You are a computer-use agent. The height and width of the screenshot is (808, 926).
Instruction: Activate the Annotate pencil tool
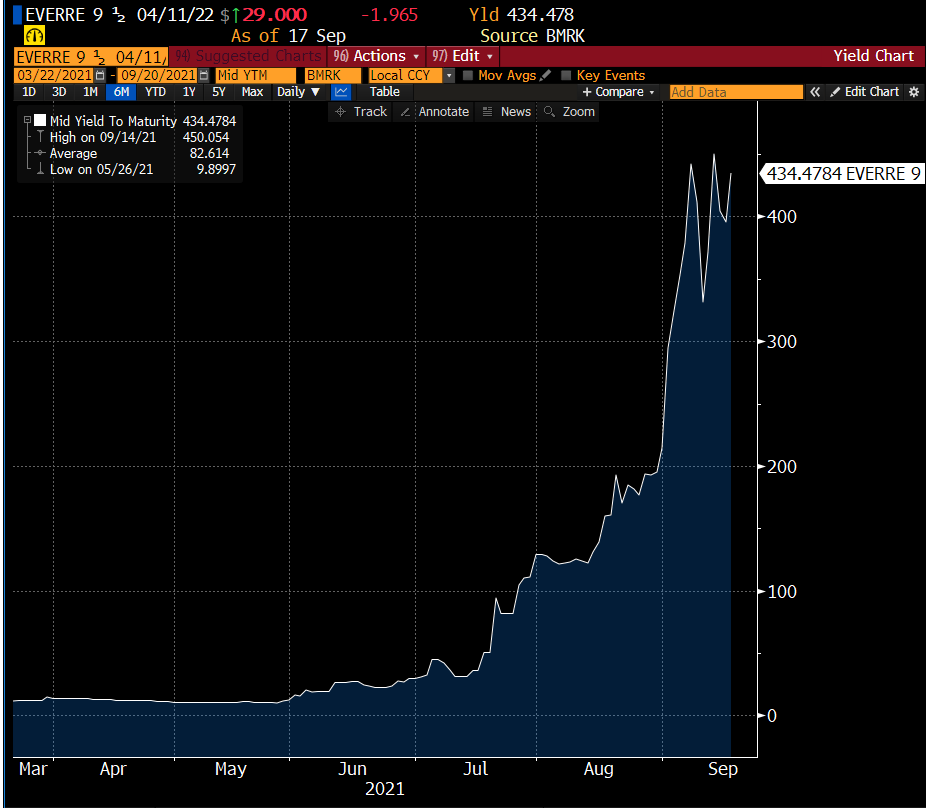click(434, 112)
